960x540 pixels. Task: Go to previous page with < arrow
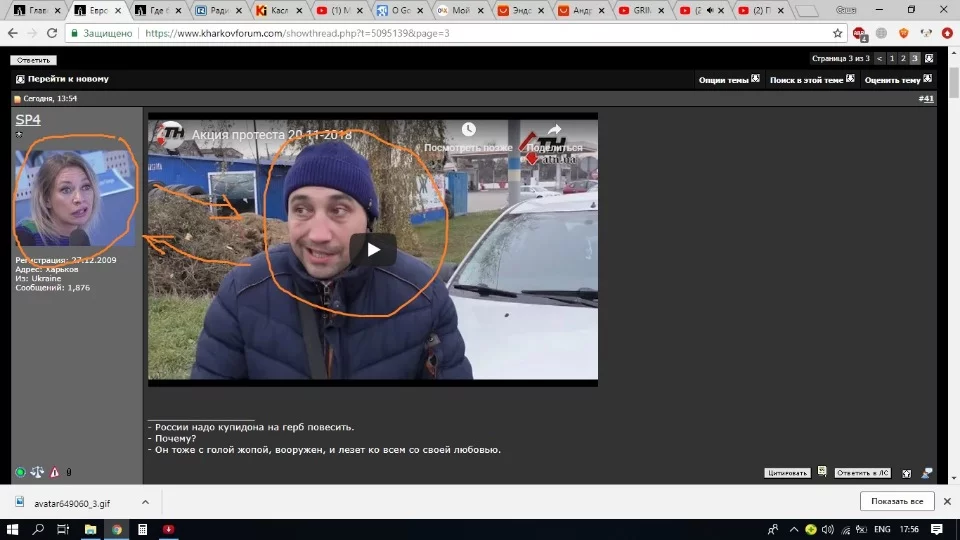(880, 58)
